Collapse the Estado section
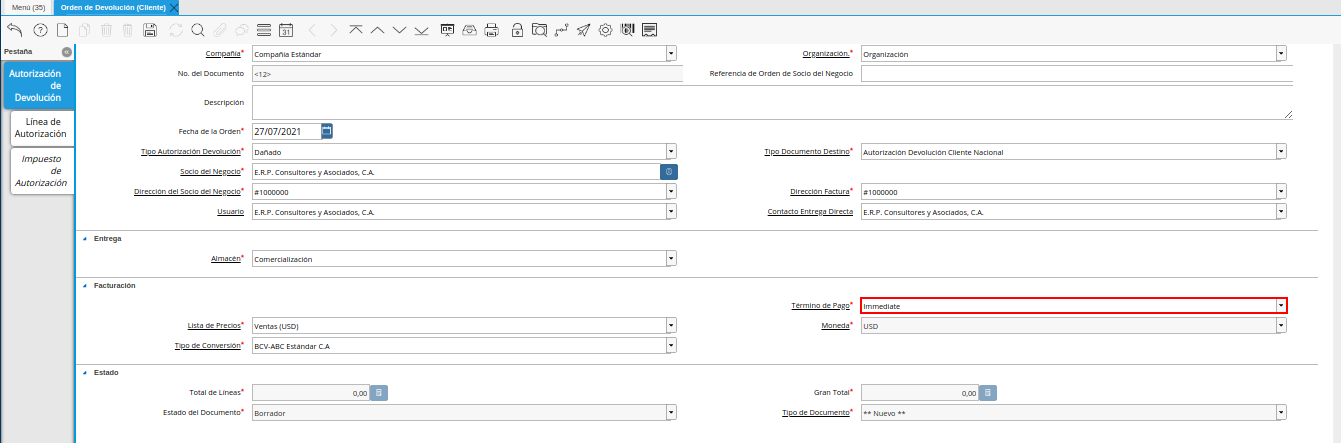Image resolution: width=1341 pixels, height=443 pixels. tap(84, 373)
